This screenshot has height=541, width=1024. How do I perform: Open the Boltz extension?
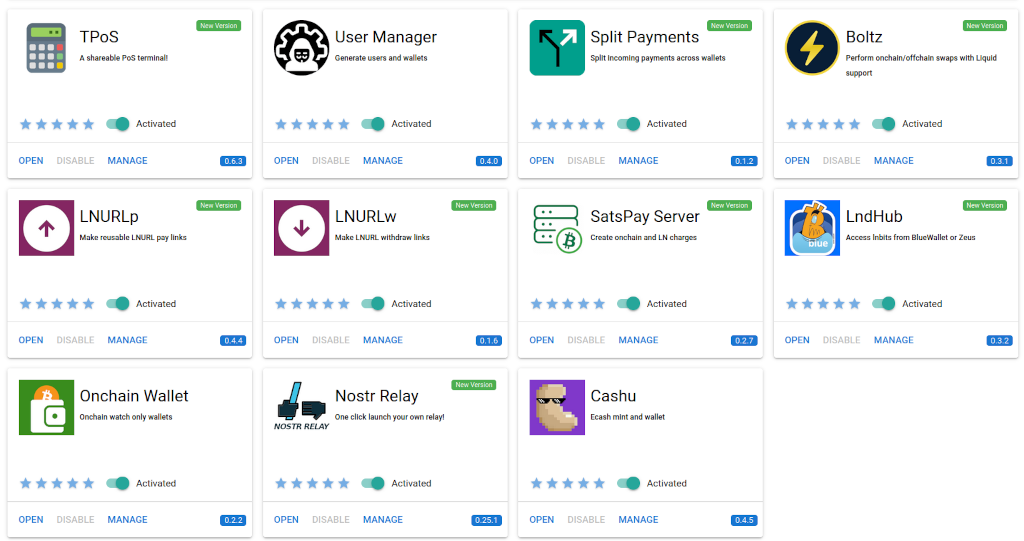(797, 161)
